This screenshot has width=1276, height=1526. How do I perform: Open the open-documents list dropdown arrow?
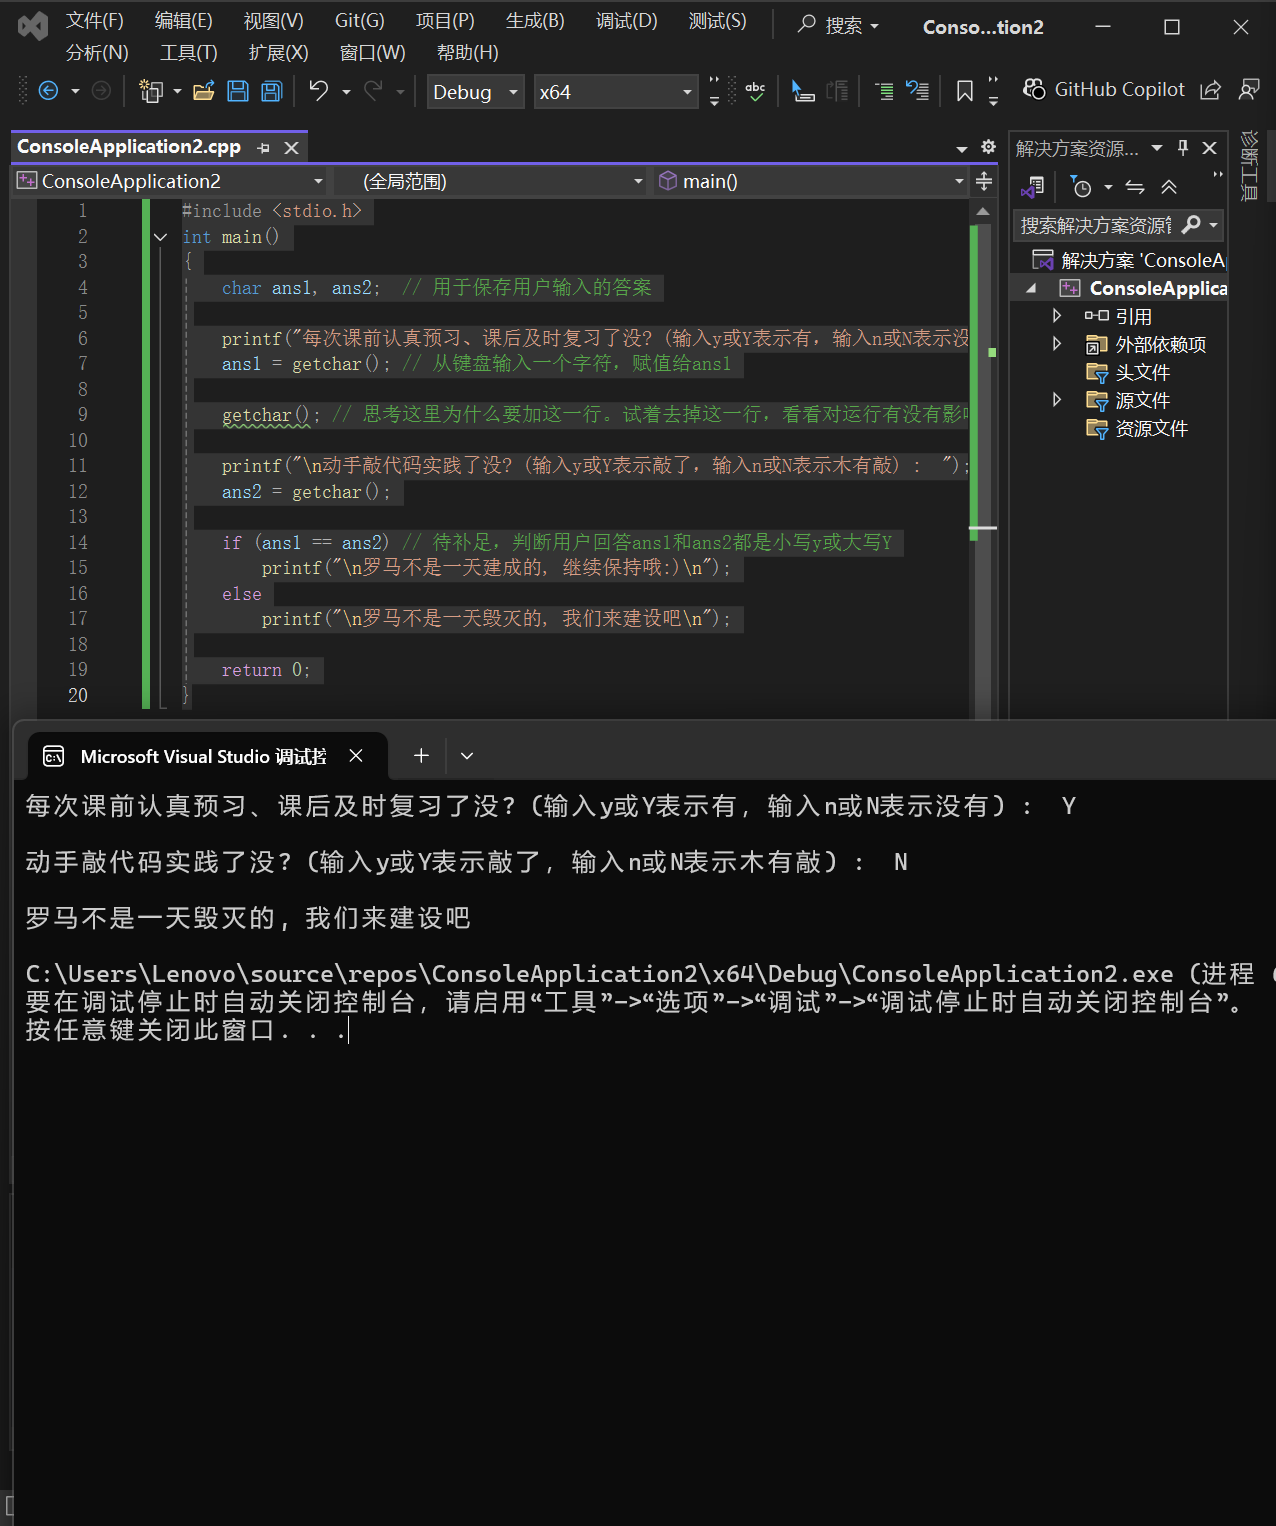point(961,148)
